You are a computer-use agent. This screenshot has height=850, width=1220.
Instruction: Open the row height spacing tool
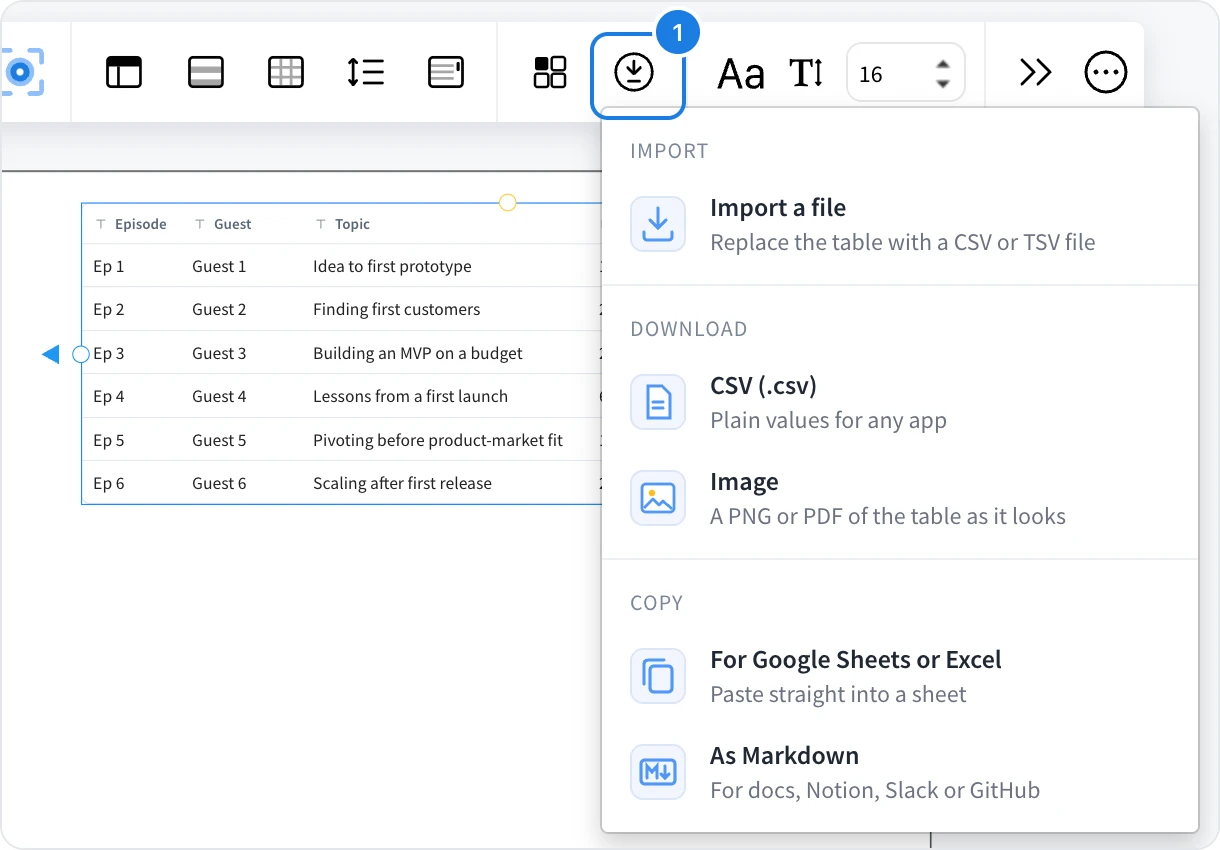click(x=366, y=72)
